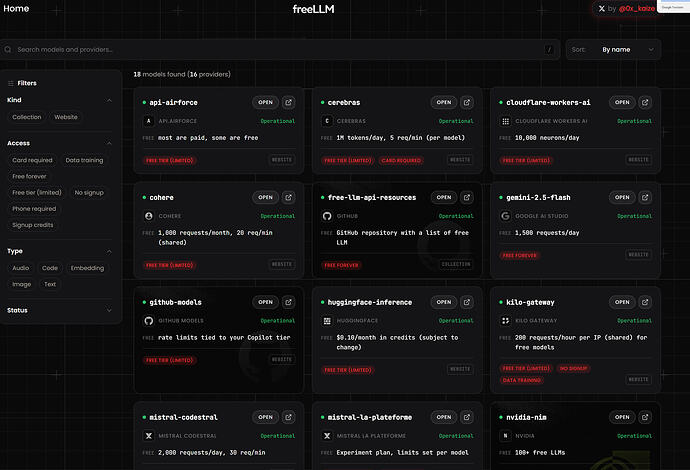Focus the search models and providers field
The height and width of the screenshot is (470, 690).
pyautogui.click(x=280, y=49)
